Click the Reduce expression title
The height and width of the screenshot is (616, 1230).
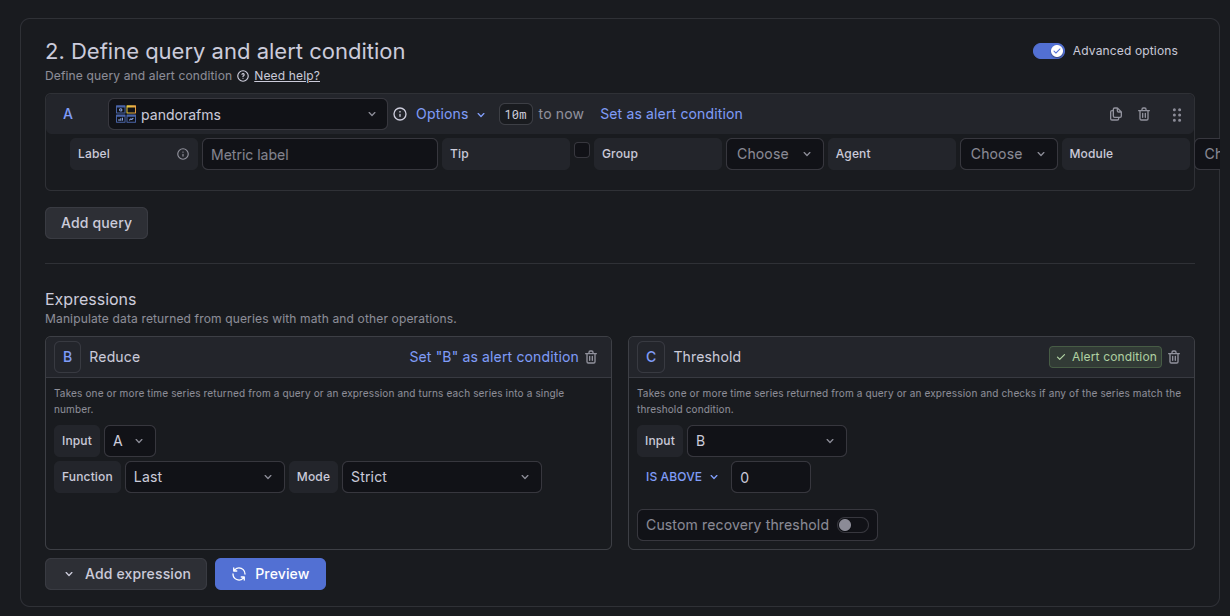(x=115, y=357)
